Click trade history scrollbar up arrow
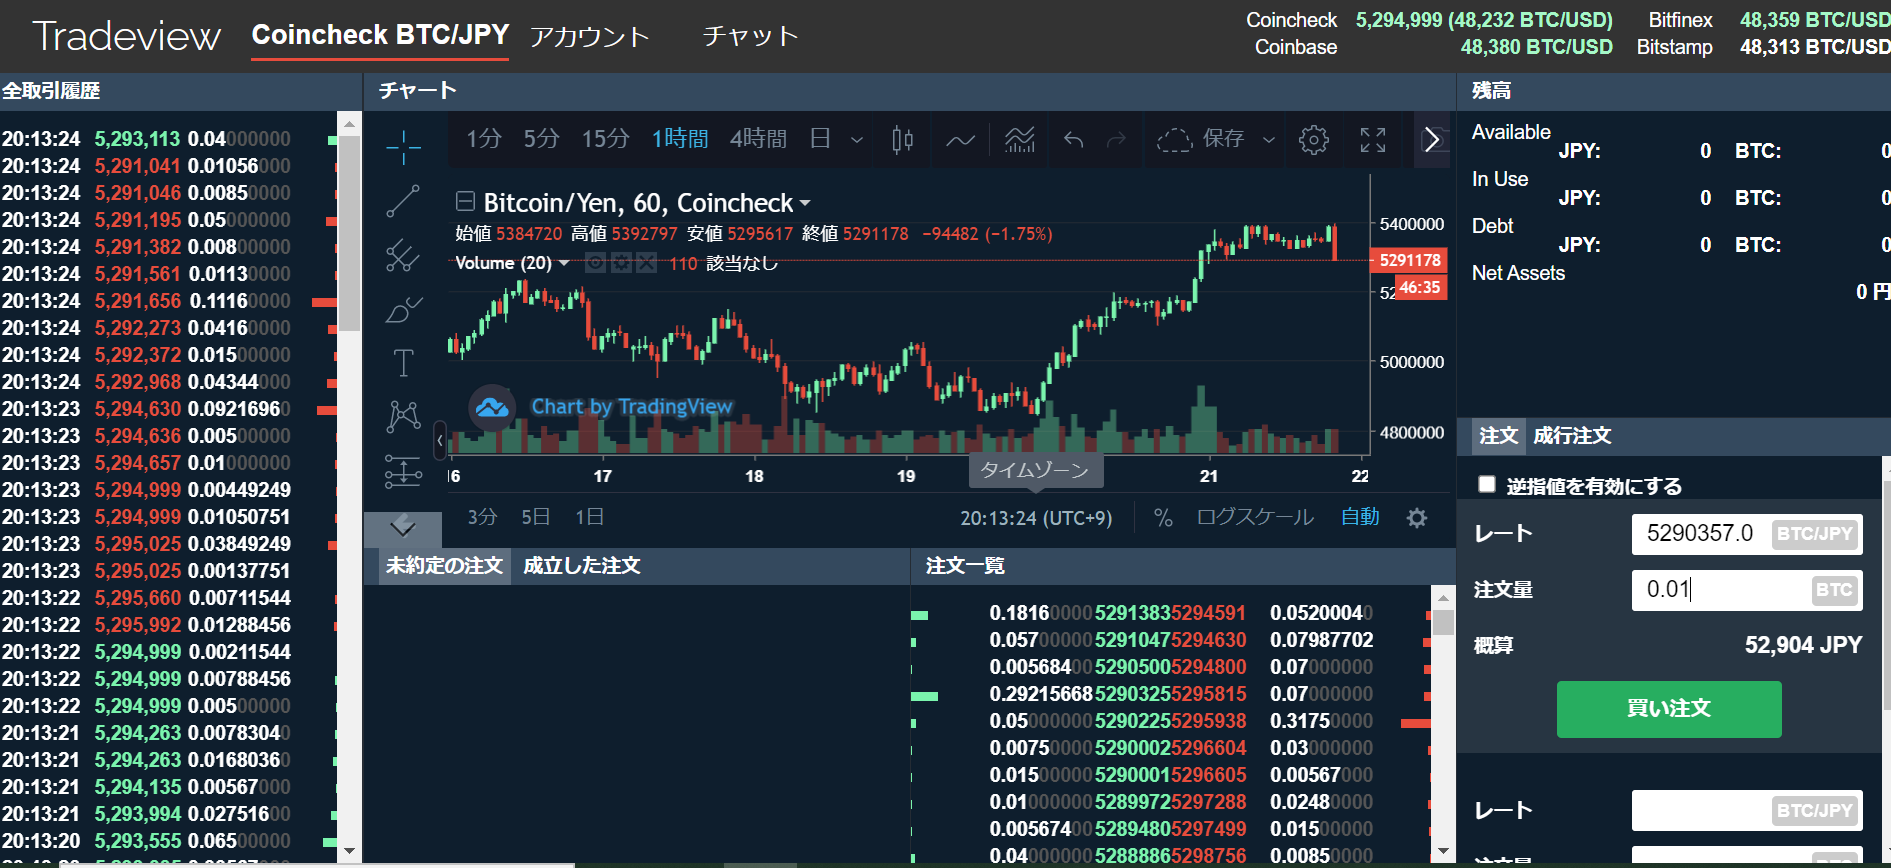 point(349,124)
